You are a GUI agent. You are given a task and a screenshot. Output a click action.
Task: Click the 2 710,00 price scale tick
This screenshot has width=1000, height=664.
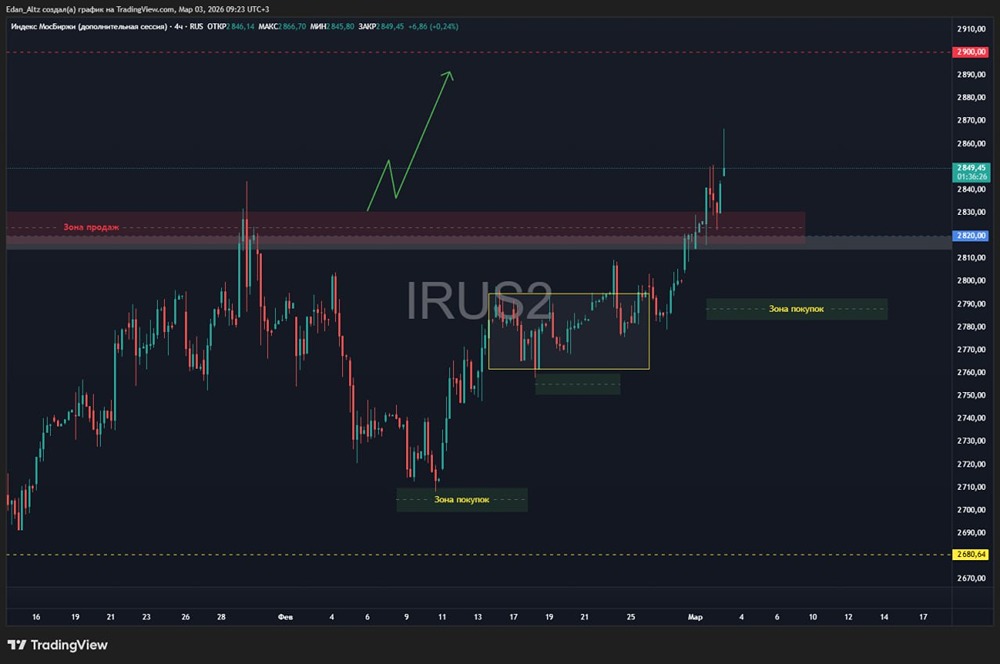coord(971,487)
